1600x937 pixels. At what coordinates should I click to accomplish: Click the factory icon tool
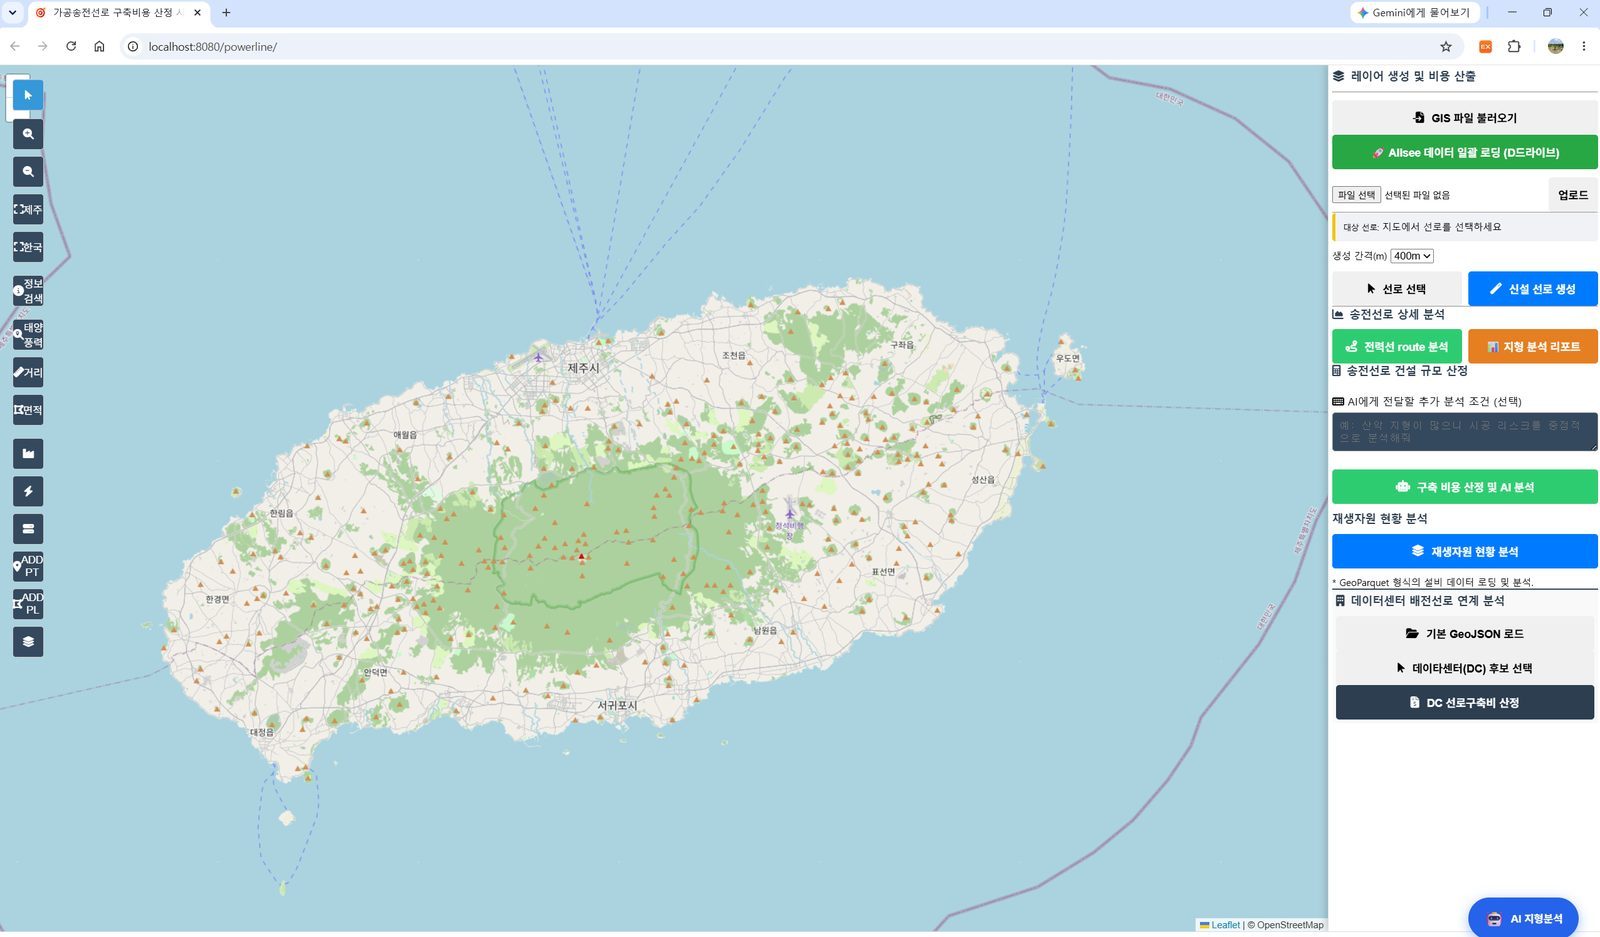[28, 454]
